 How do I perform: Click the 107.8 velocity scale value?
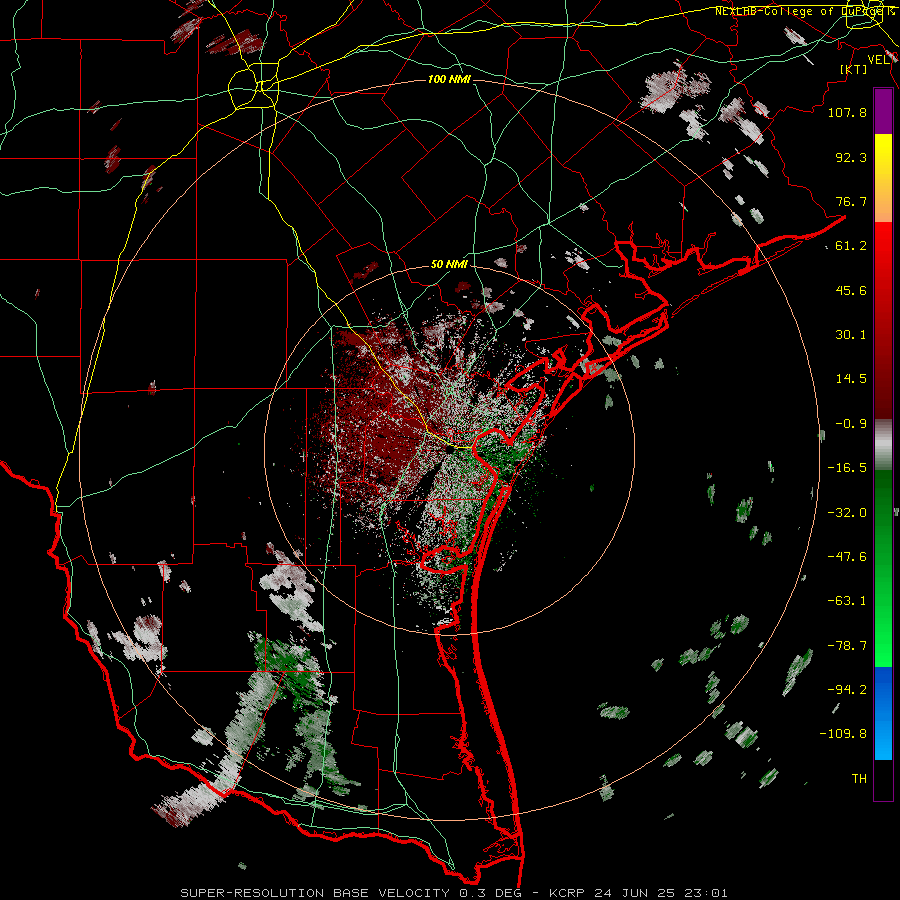pyautogui.click(x=847, y=112)
